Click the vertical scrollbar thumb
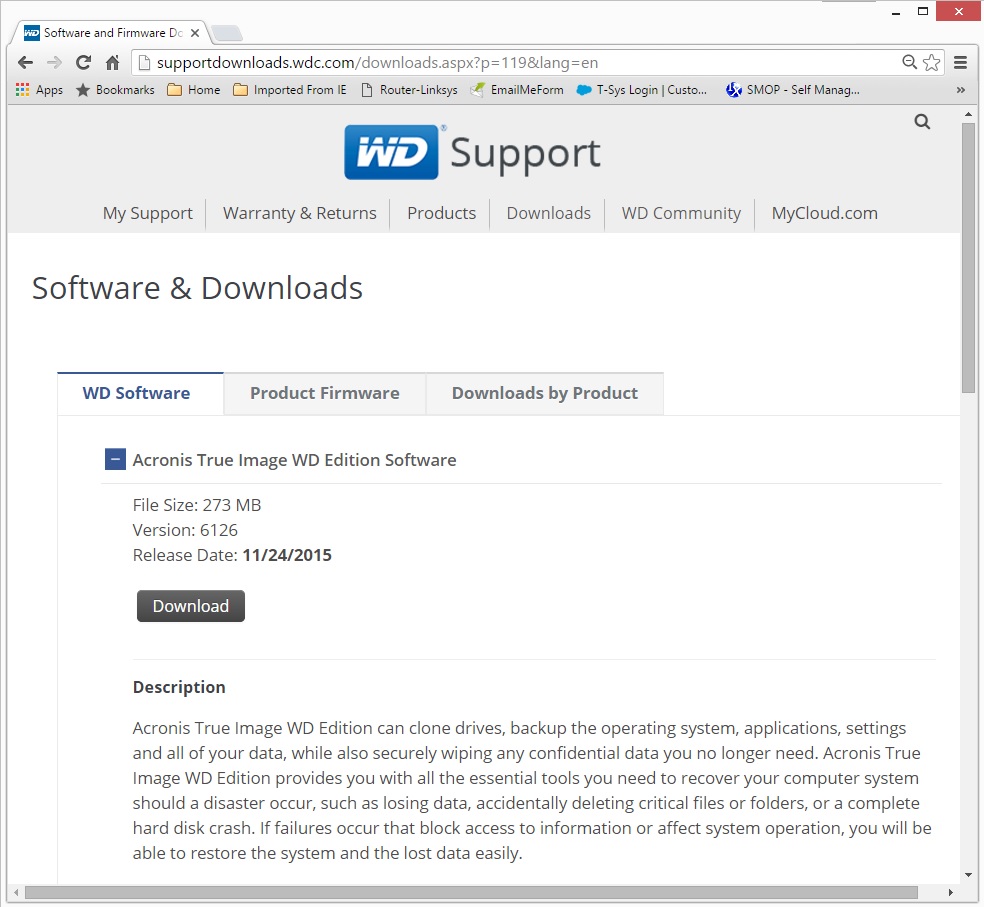984x907 pixels. point(968,258)
